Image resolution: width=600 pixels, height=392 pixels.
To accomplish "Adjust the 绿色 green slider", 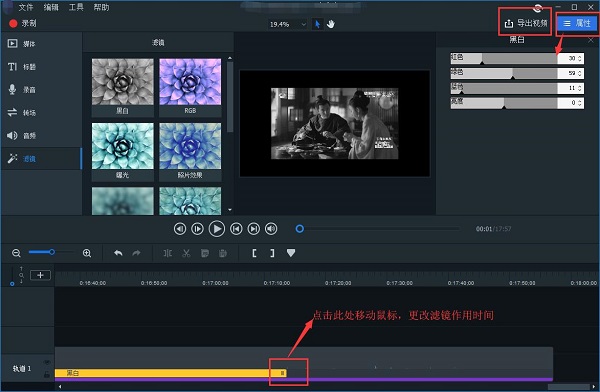I will [x=504, y=73].
